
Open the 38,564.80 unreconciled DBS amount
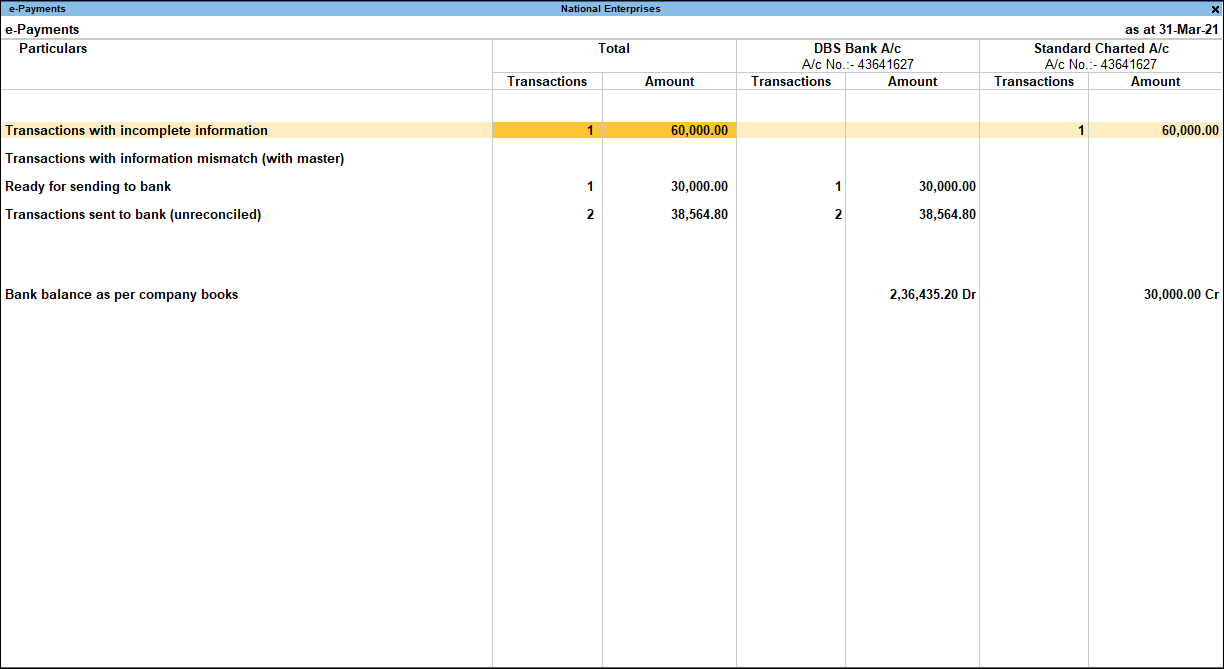coord(946,214)
